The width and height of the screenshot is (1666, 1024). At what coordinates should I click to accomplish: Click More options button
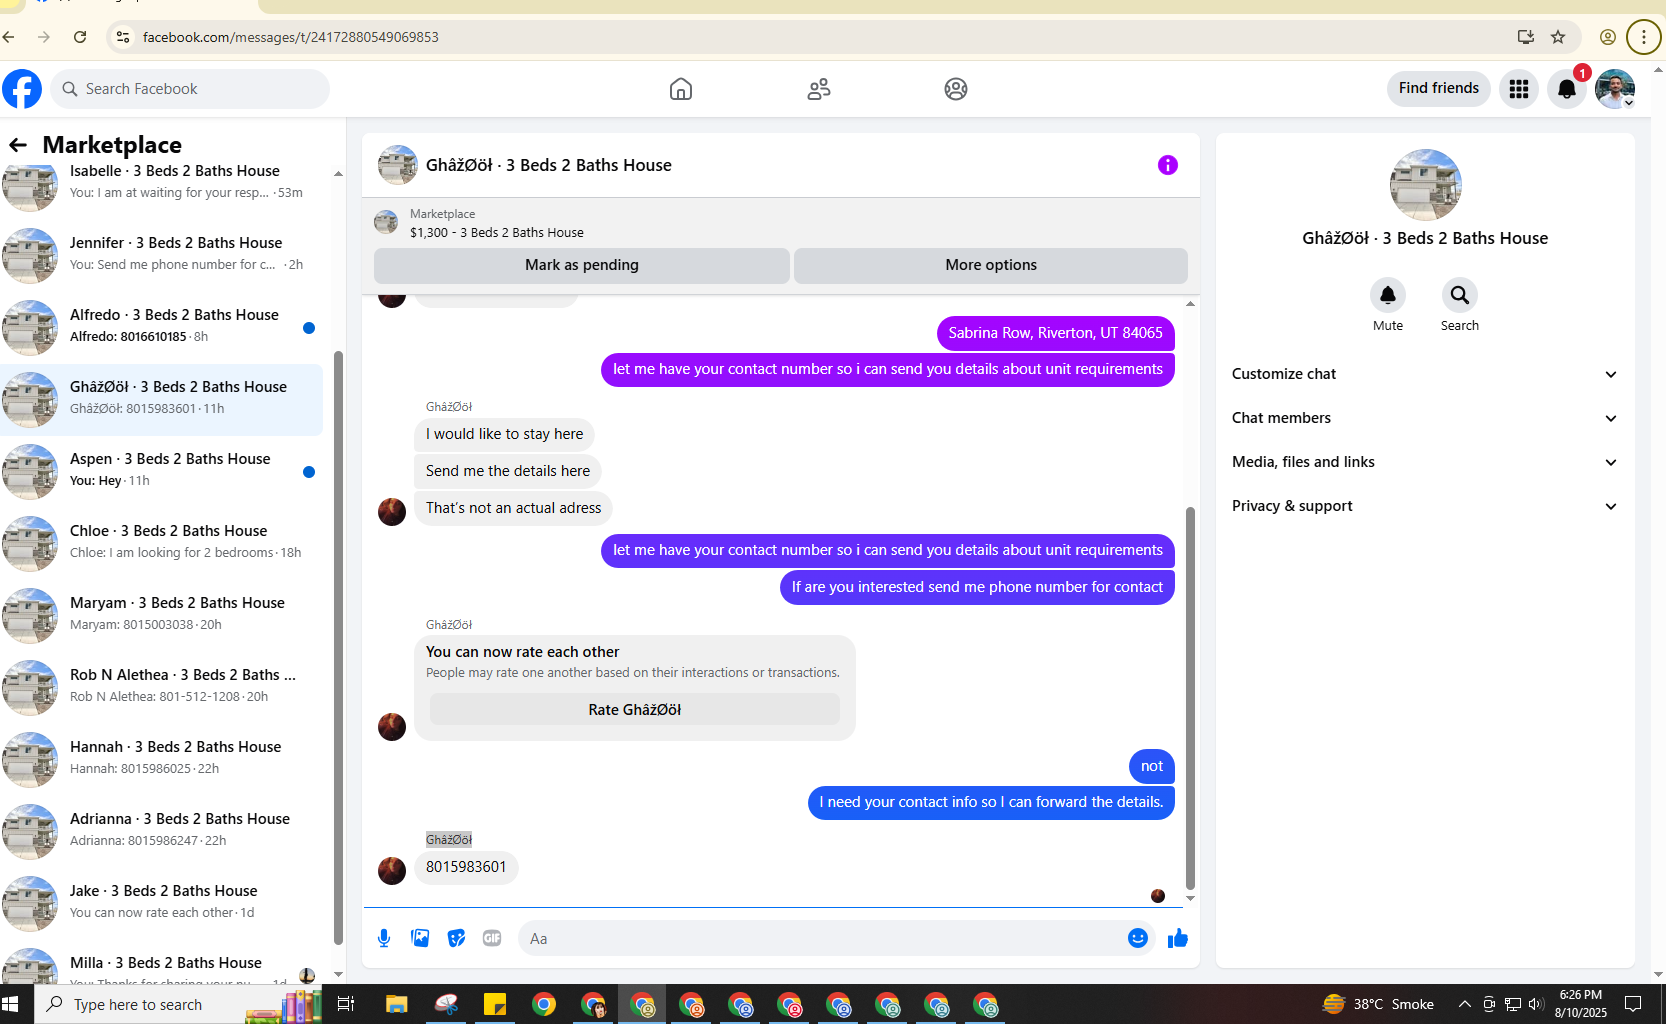[991, 265]
